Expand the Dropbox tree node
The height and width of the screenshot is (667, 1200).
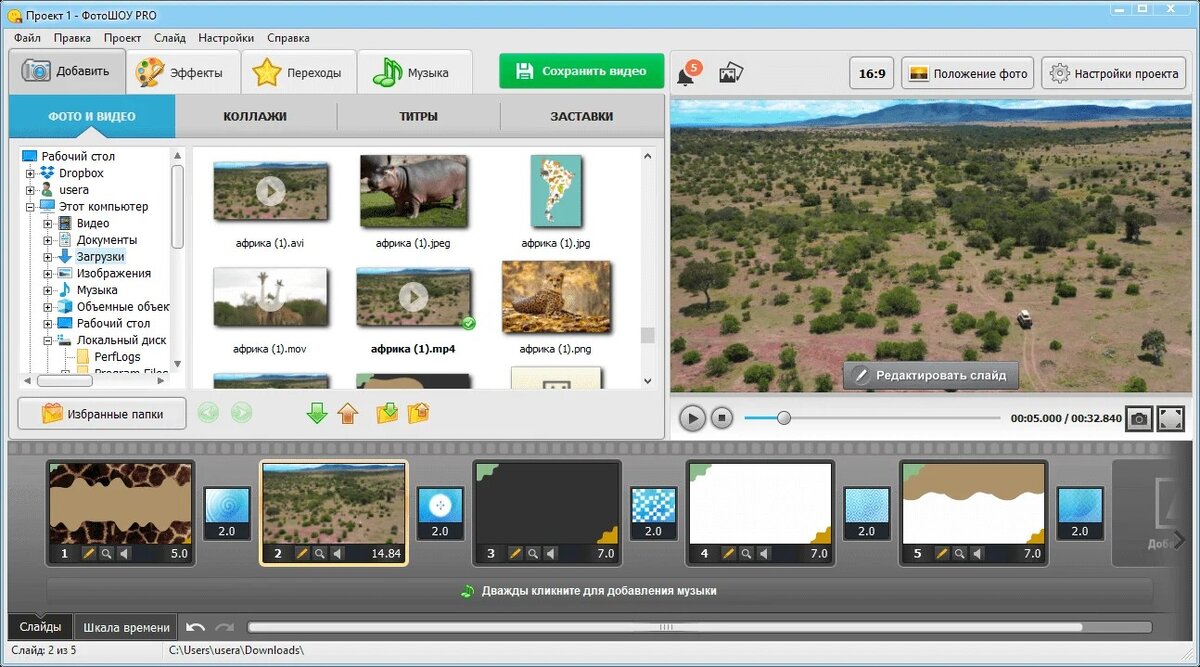point(30,173)
